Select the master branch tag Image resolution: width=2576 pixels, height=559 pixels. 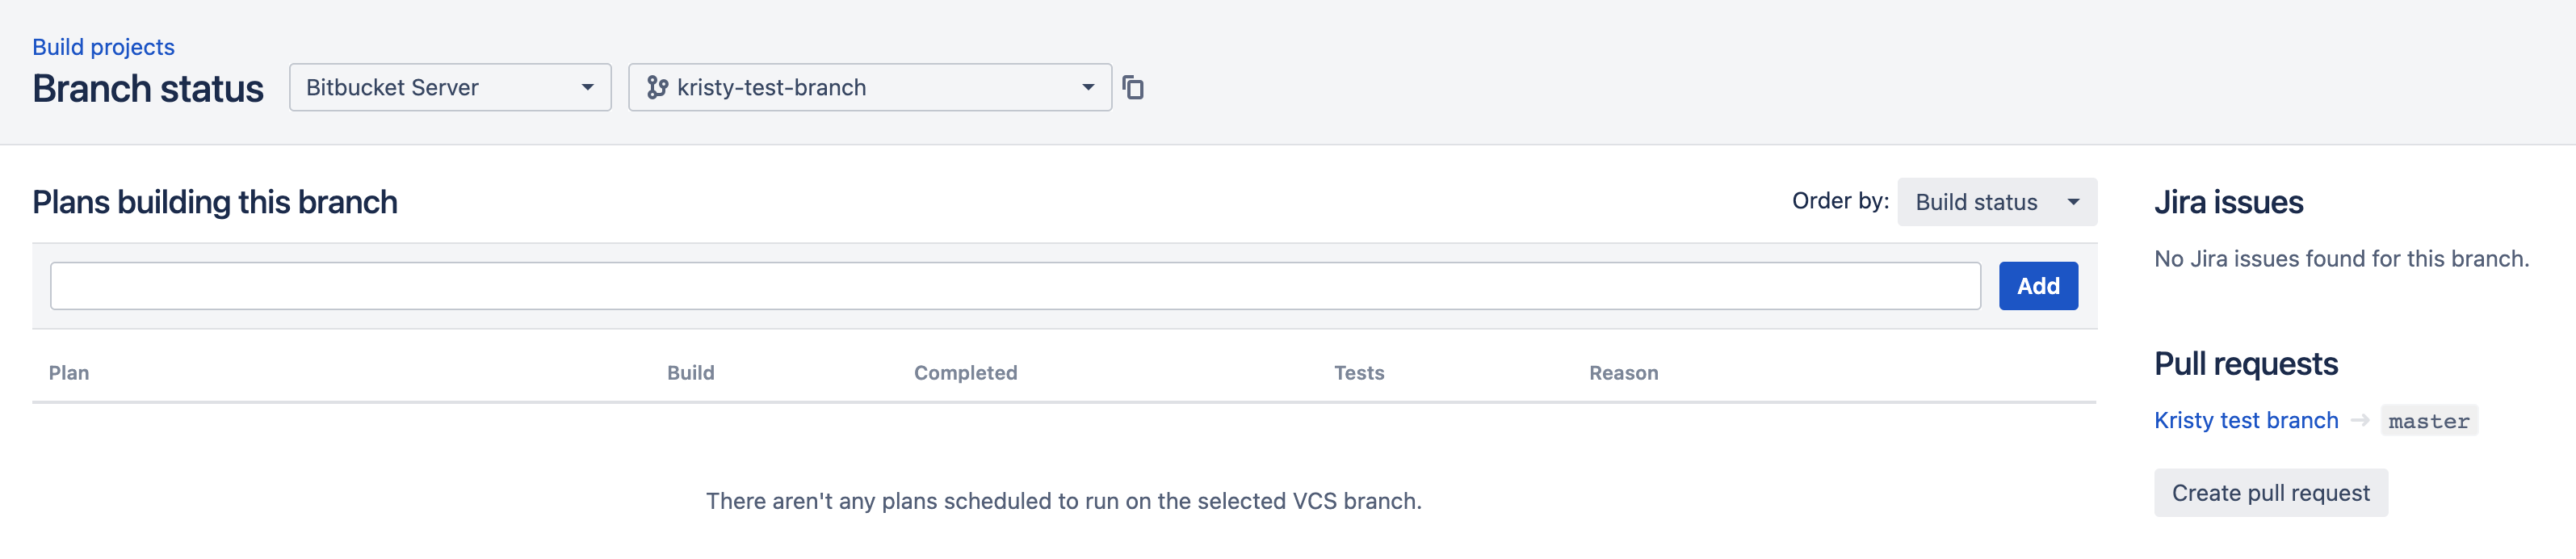[x=2430, y=421]
